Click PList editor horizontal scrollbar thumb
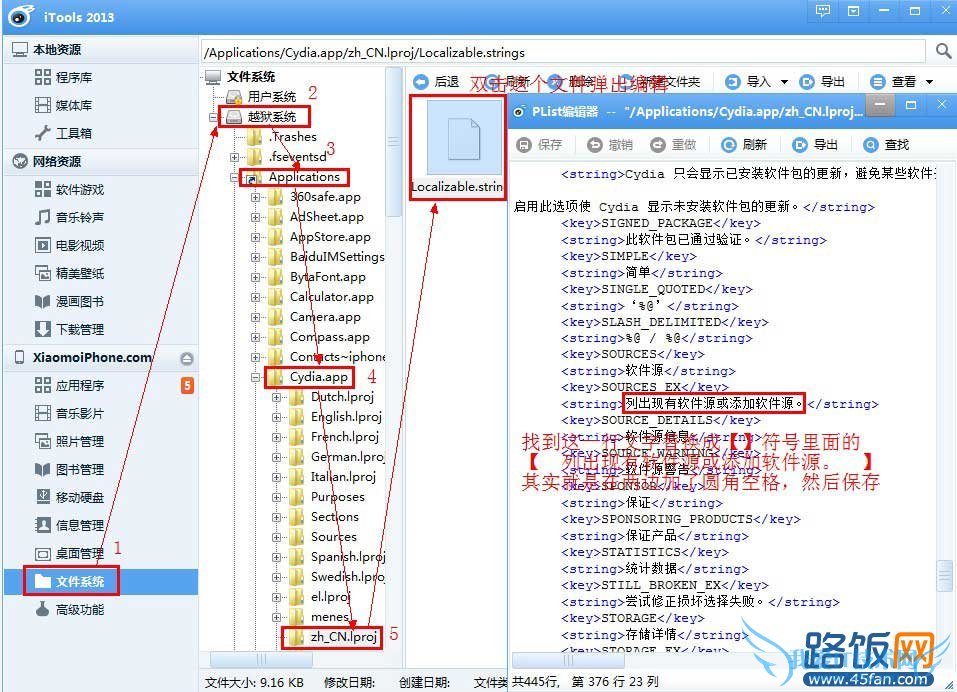957x692 pixels. [x=568, y=660]
